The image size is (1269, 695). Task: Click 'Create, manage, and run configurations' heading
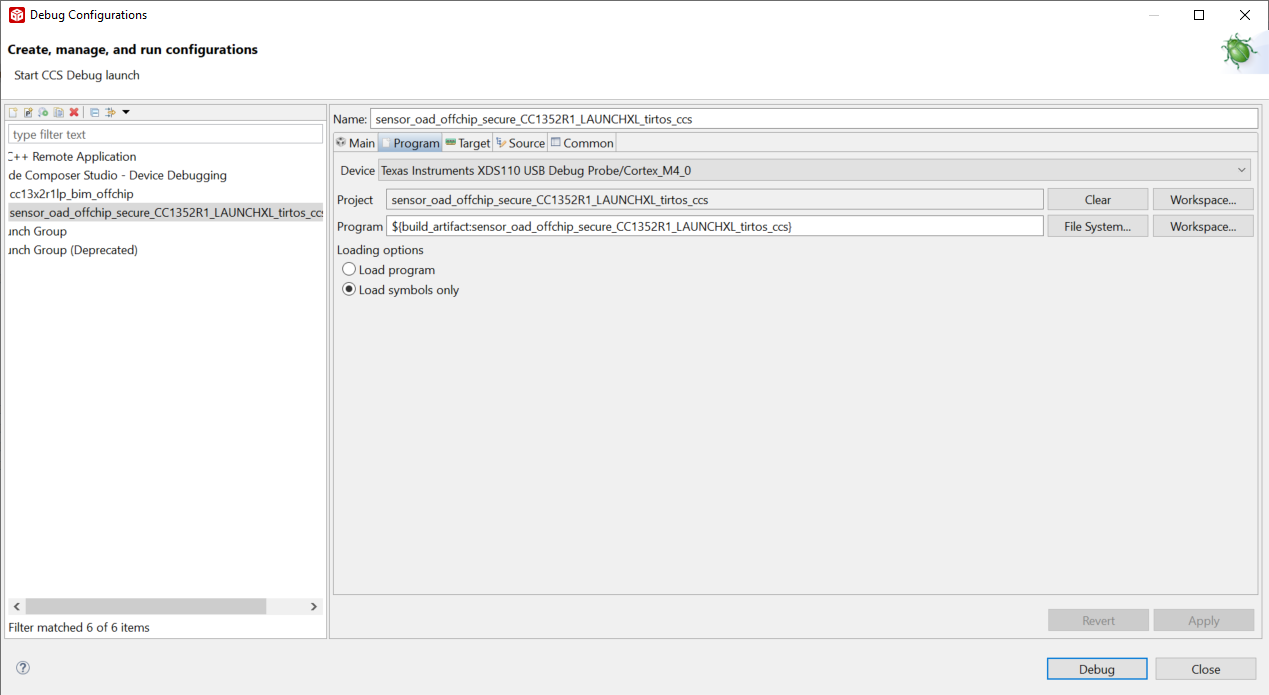pyautogui.click(x=133, y=49)
